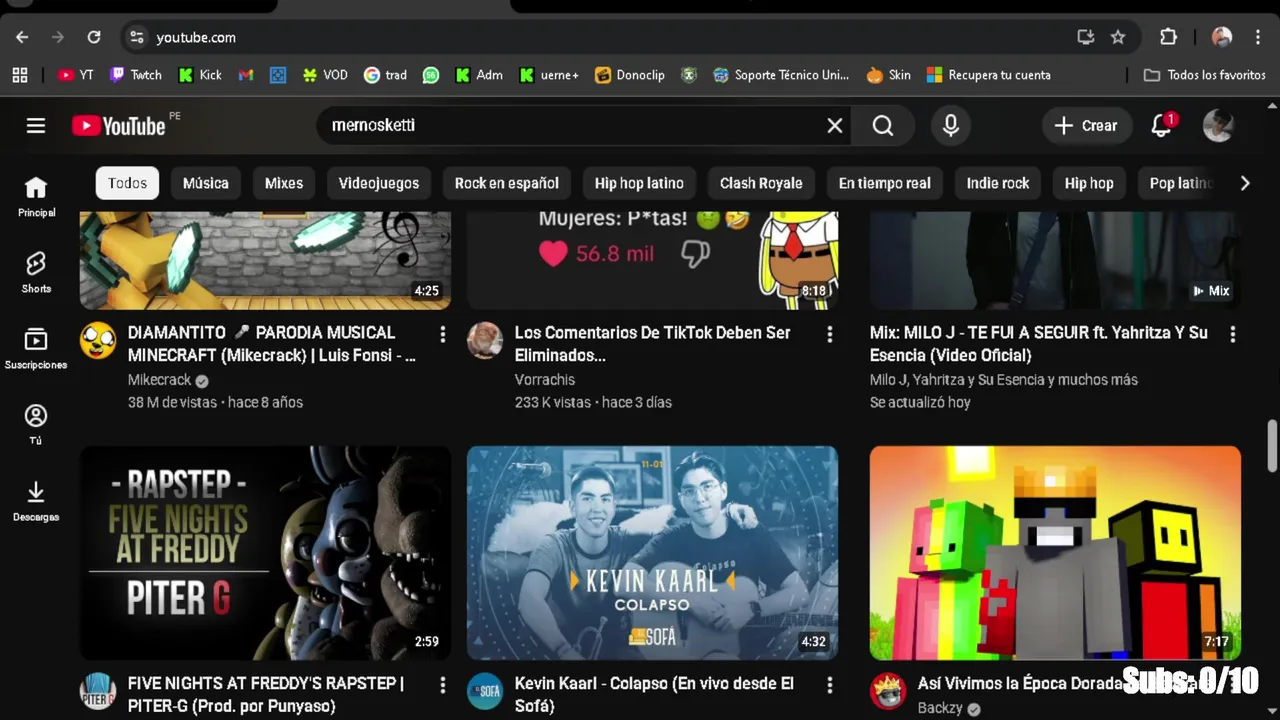1280x720 pixels.
Task: Open the notifications bell
Action: click(1161, 125)
